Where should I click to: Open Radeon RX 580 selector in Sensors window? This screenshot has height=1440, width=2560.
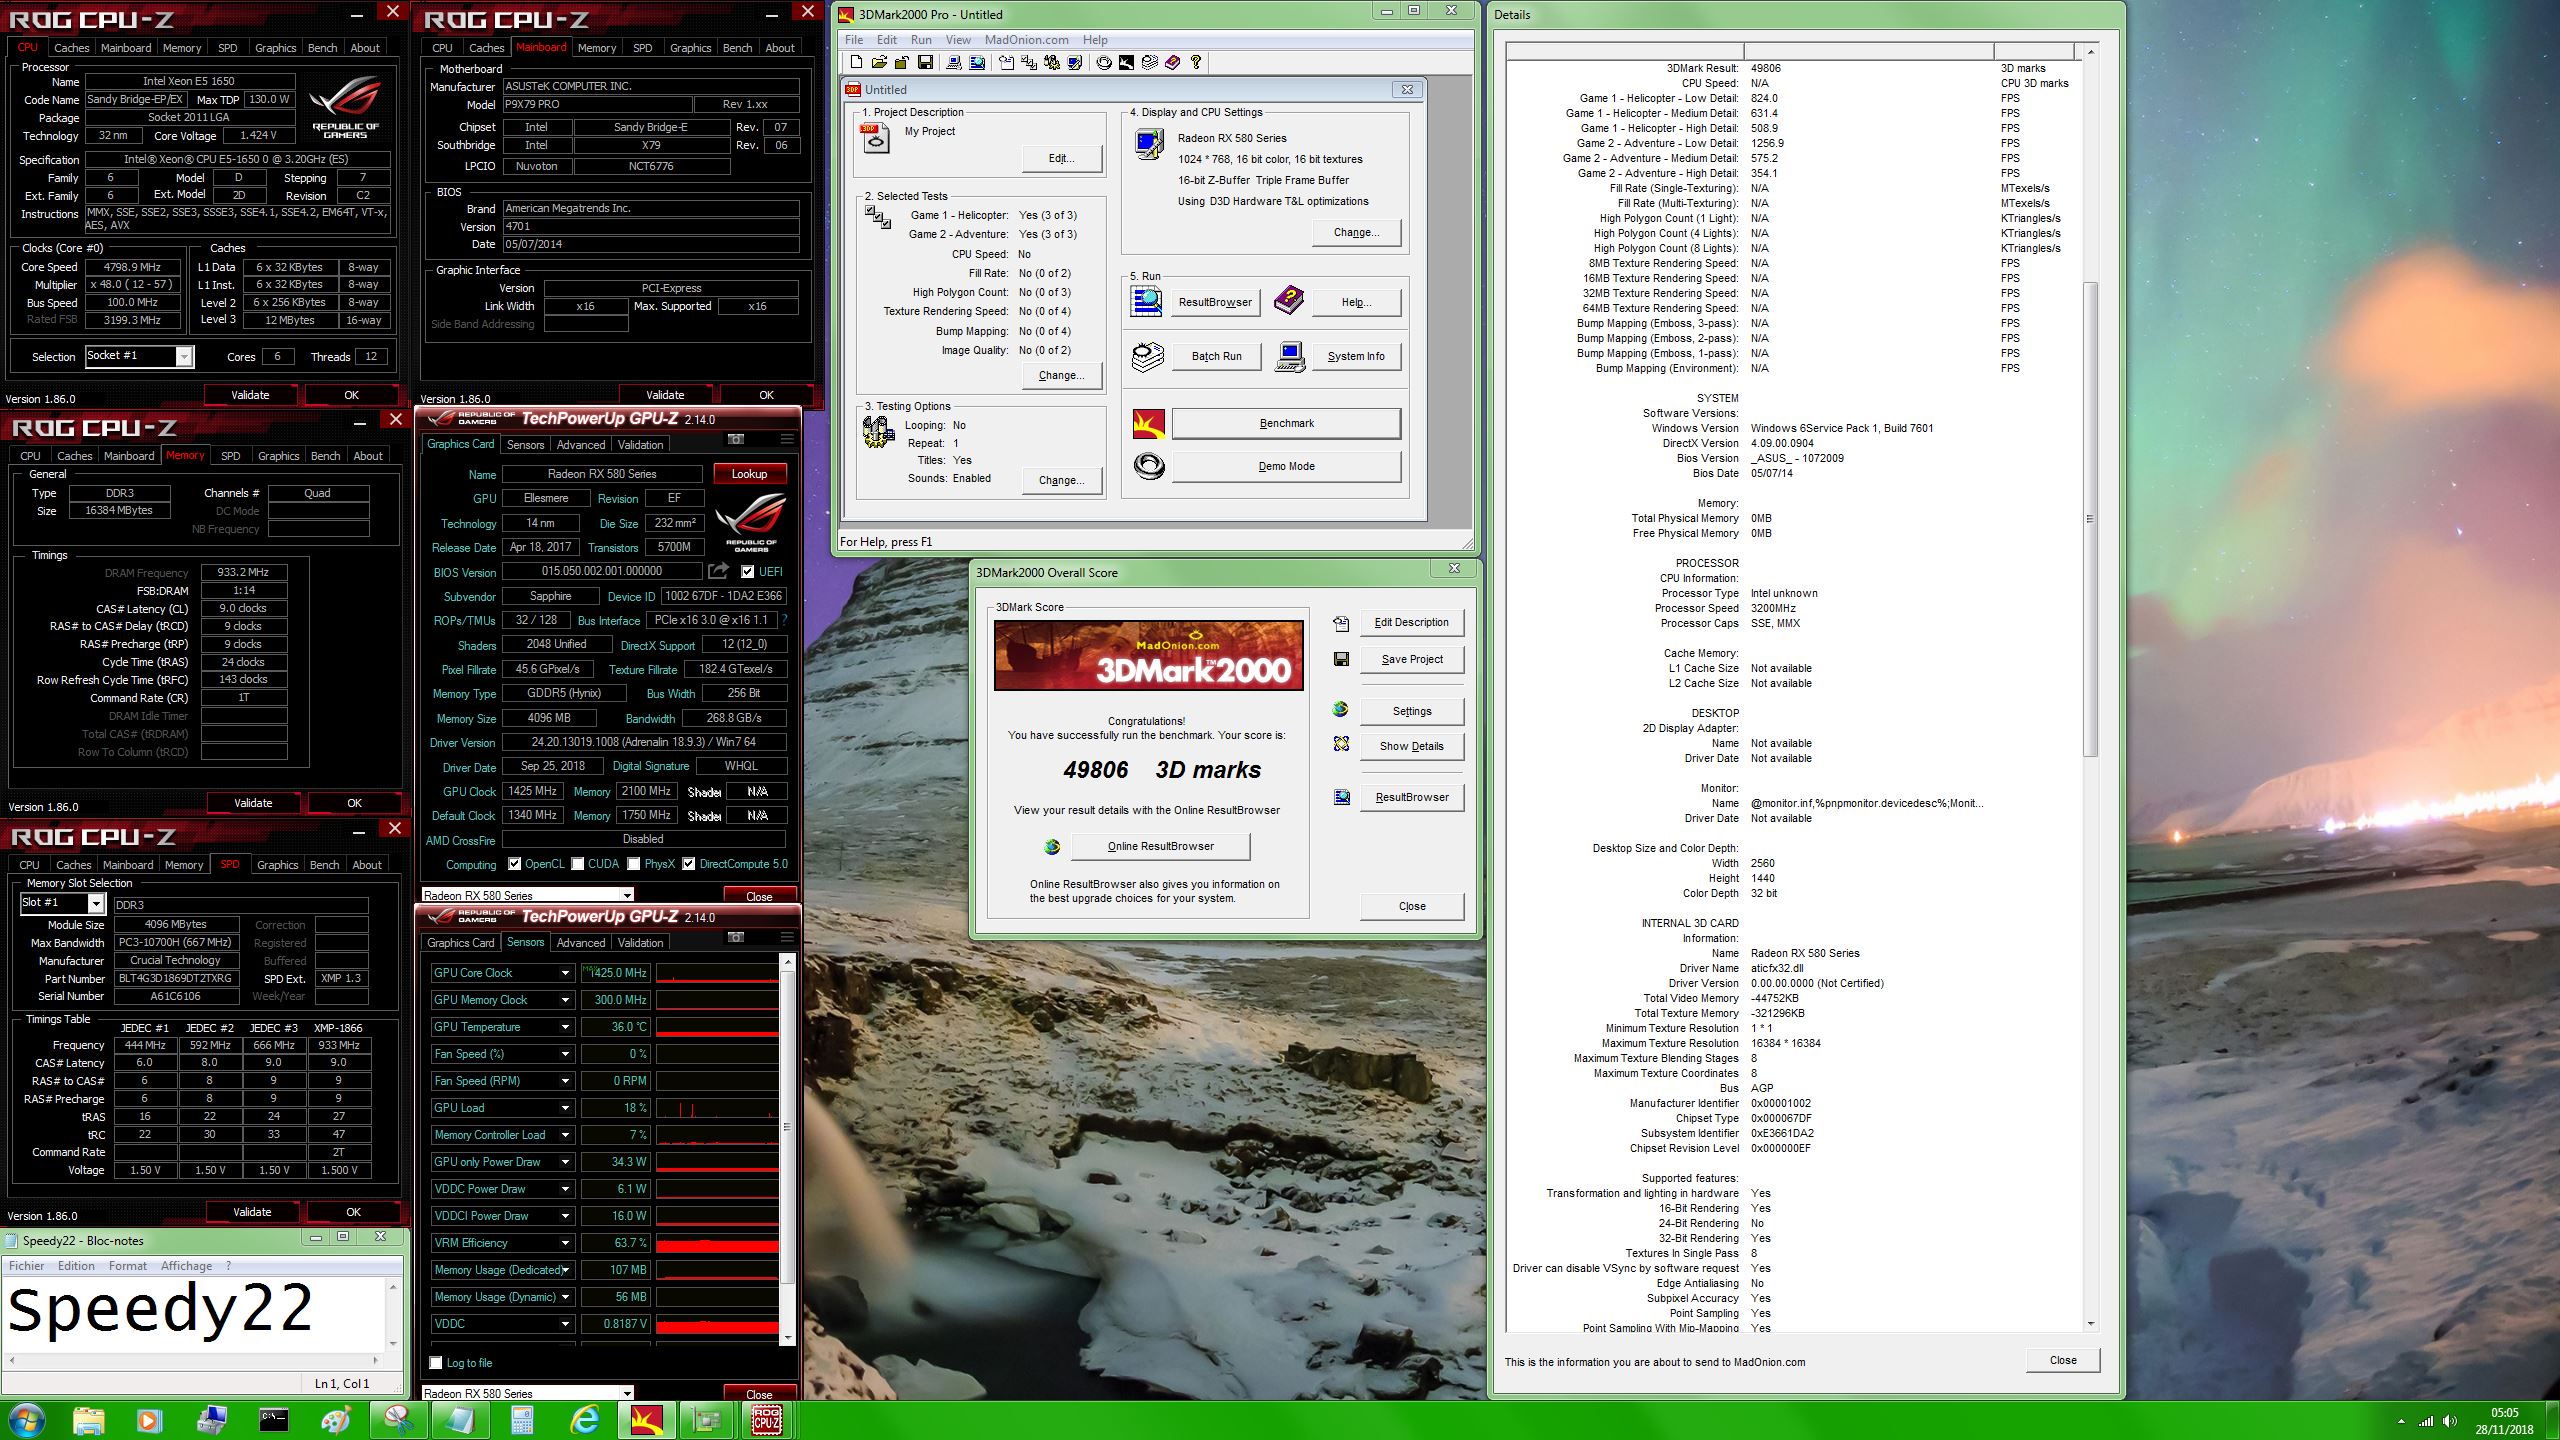[528, 1393]
